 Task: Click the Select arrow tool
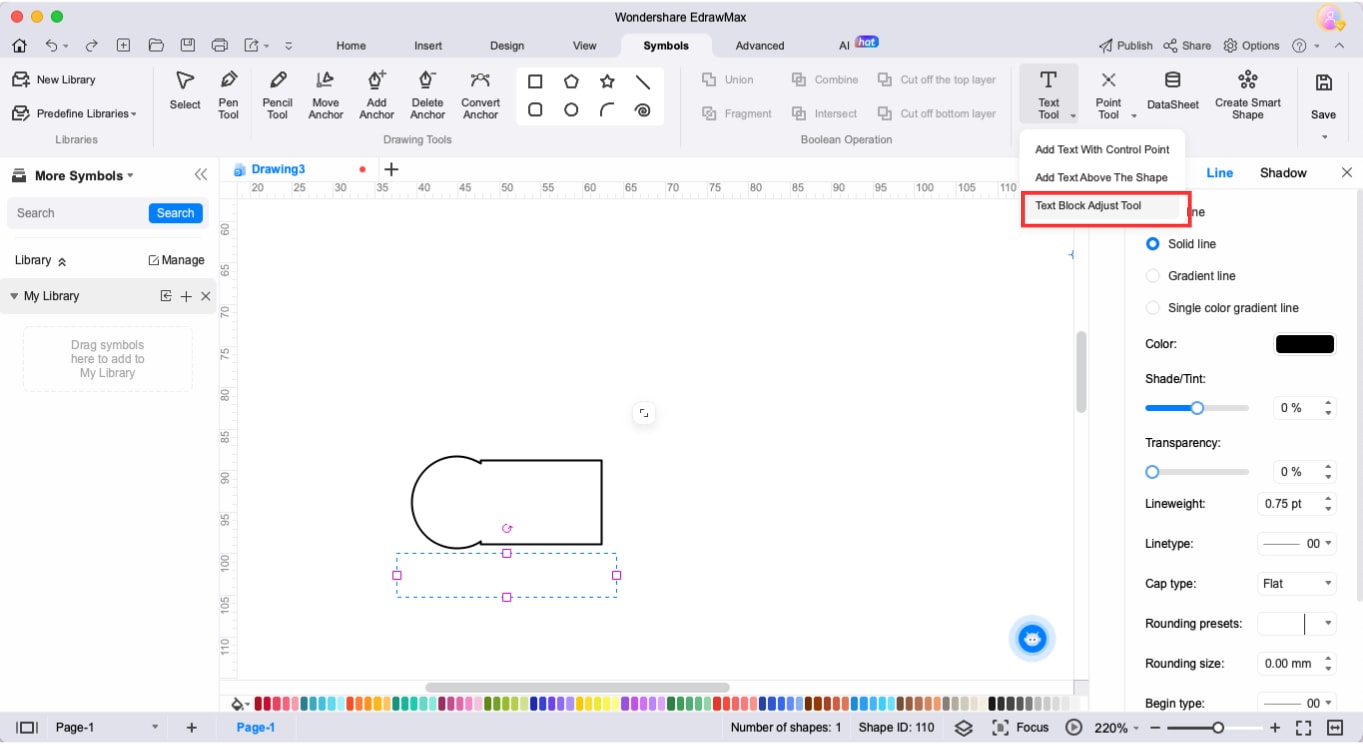pyautogui.click(x=184, y=89)
